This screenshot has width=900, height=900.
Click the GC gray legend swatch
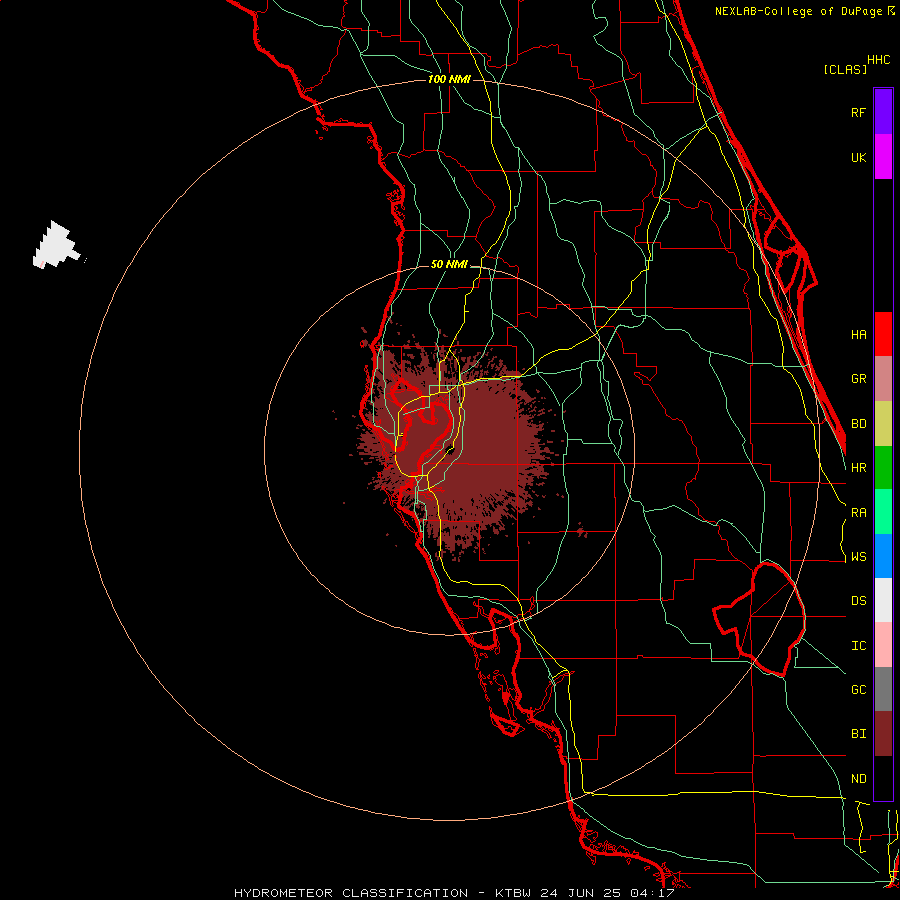point(883,689)
